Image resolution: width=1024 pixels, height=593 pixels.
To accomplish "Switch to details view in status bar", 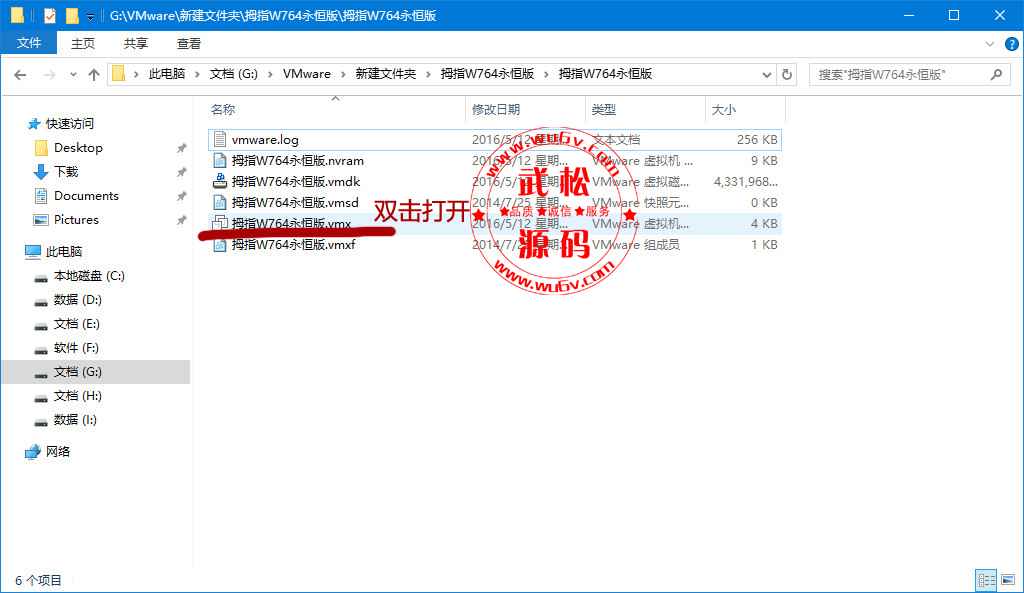I will point(986,580).
